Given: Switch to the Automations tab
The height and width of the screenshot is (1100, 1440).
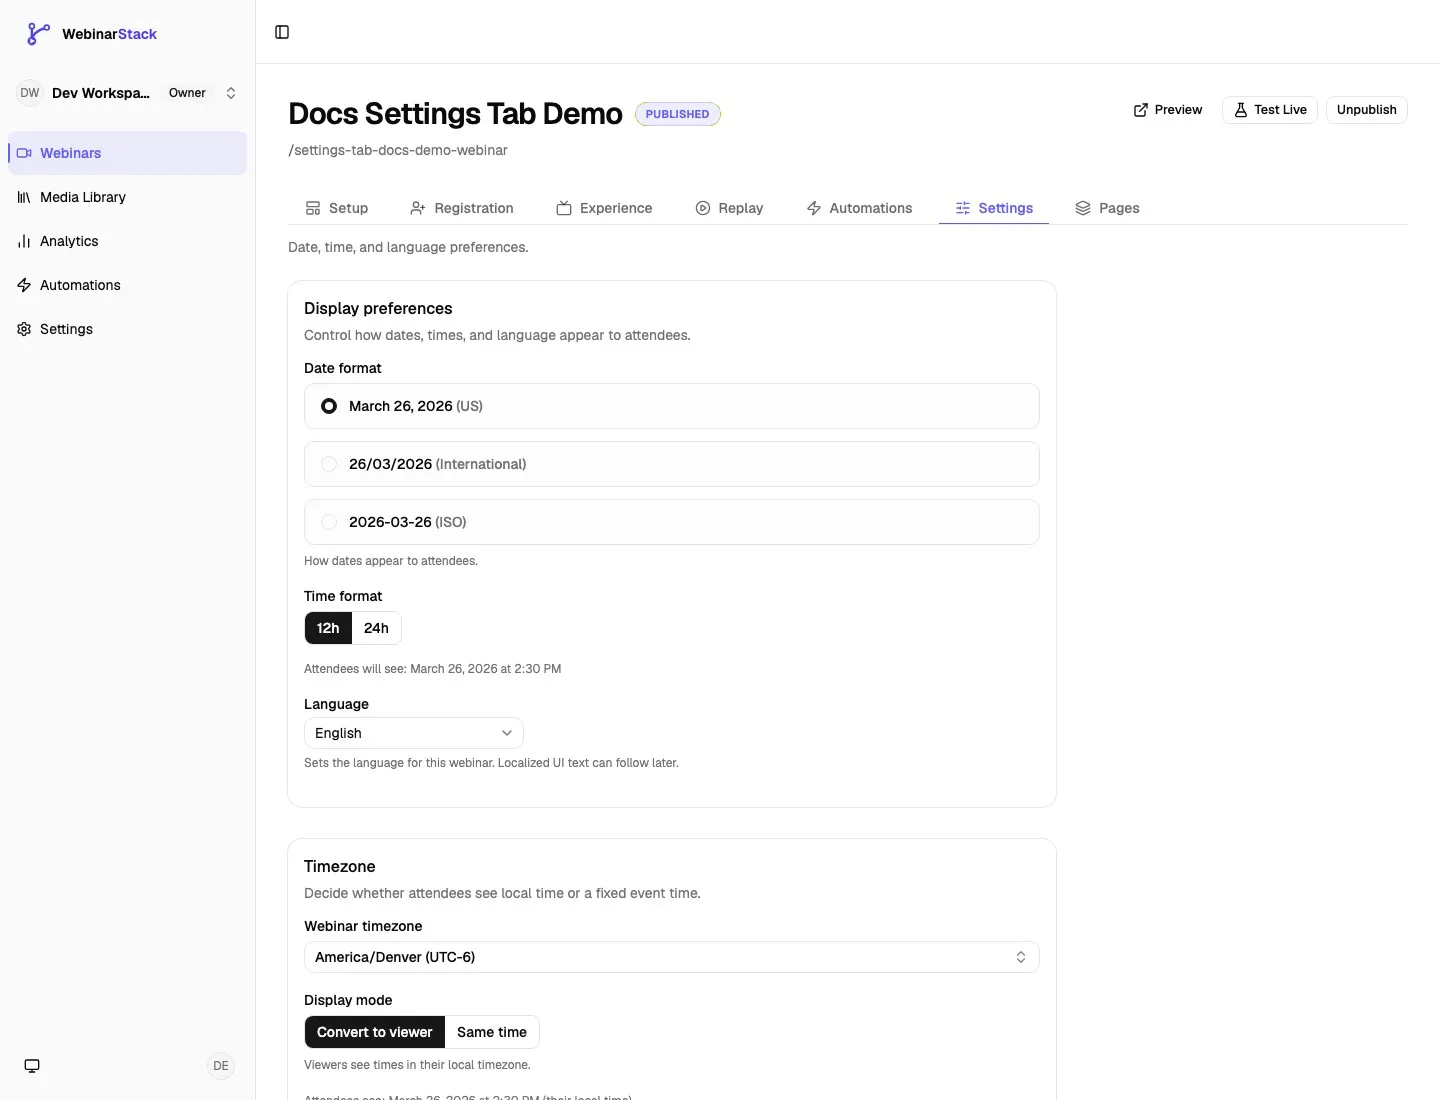Looking at the screenshot, I should pos(859,208).
